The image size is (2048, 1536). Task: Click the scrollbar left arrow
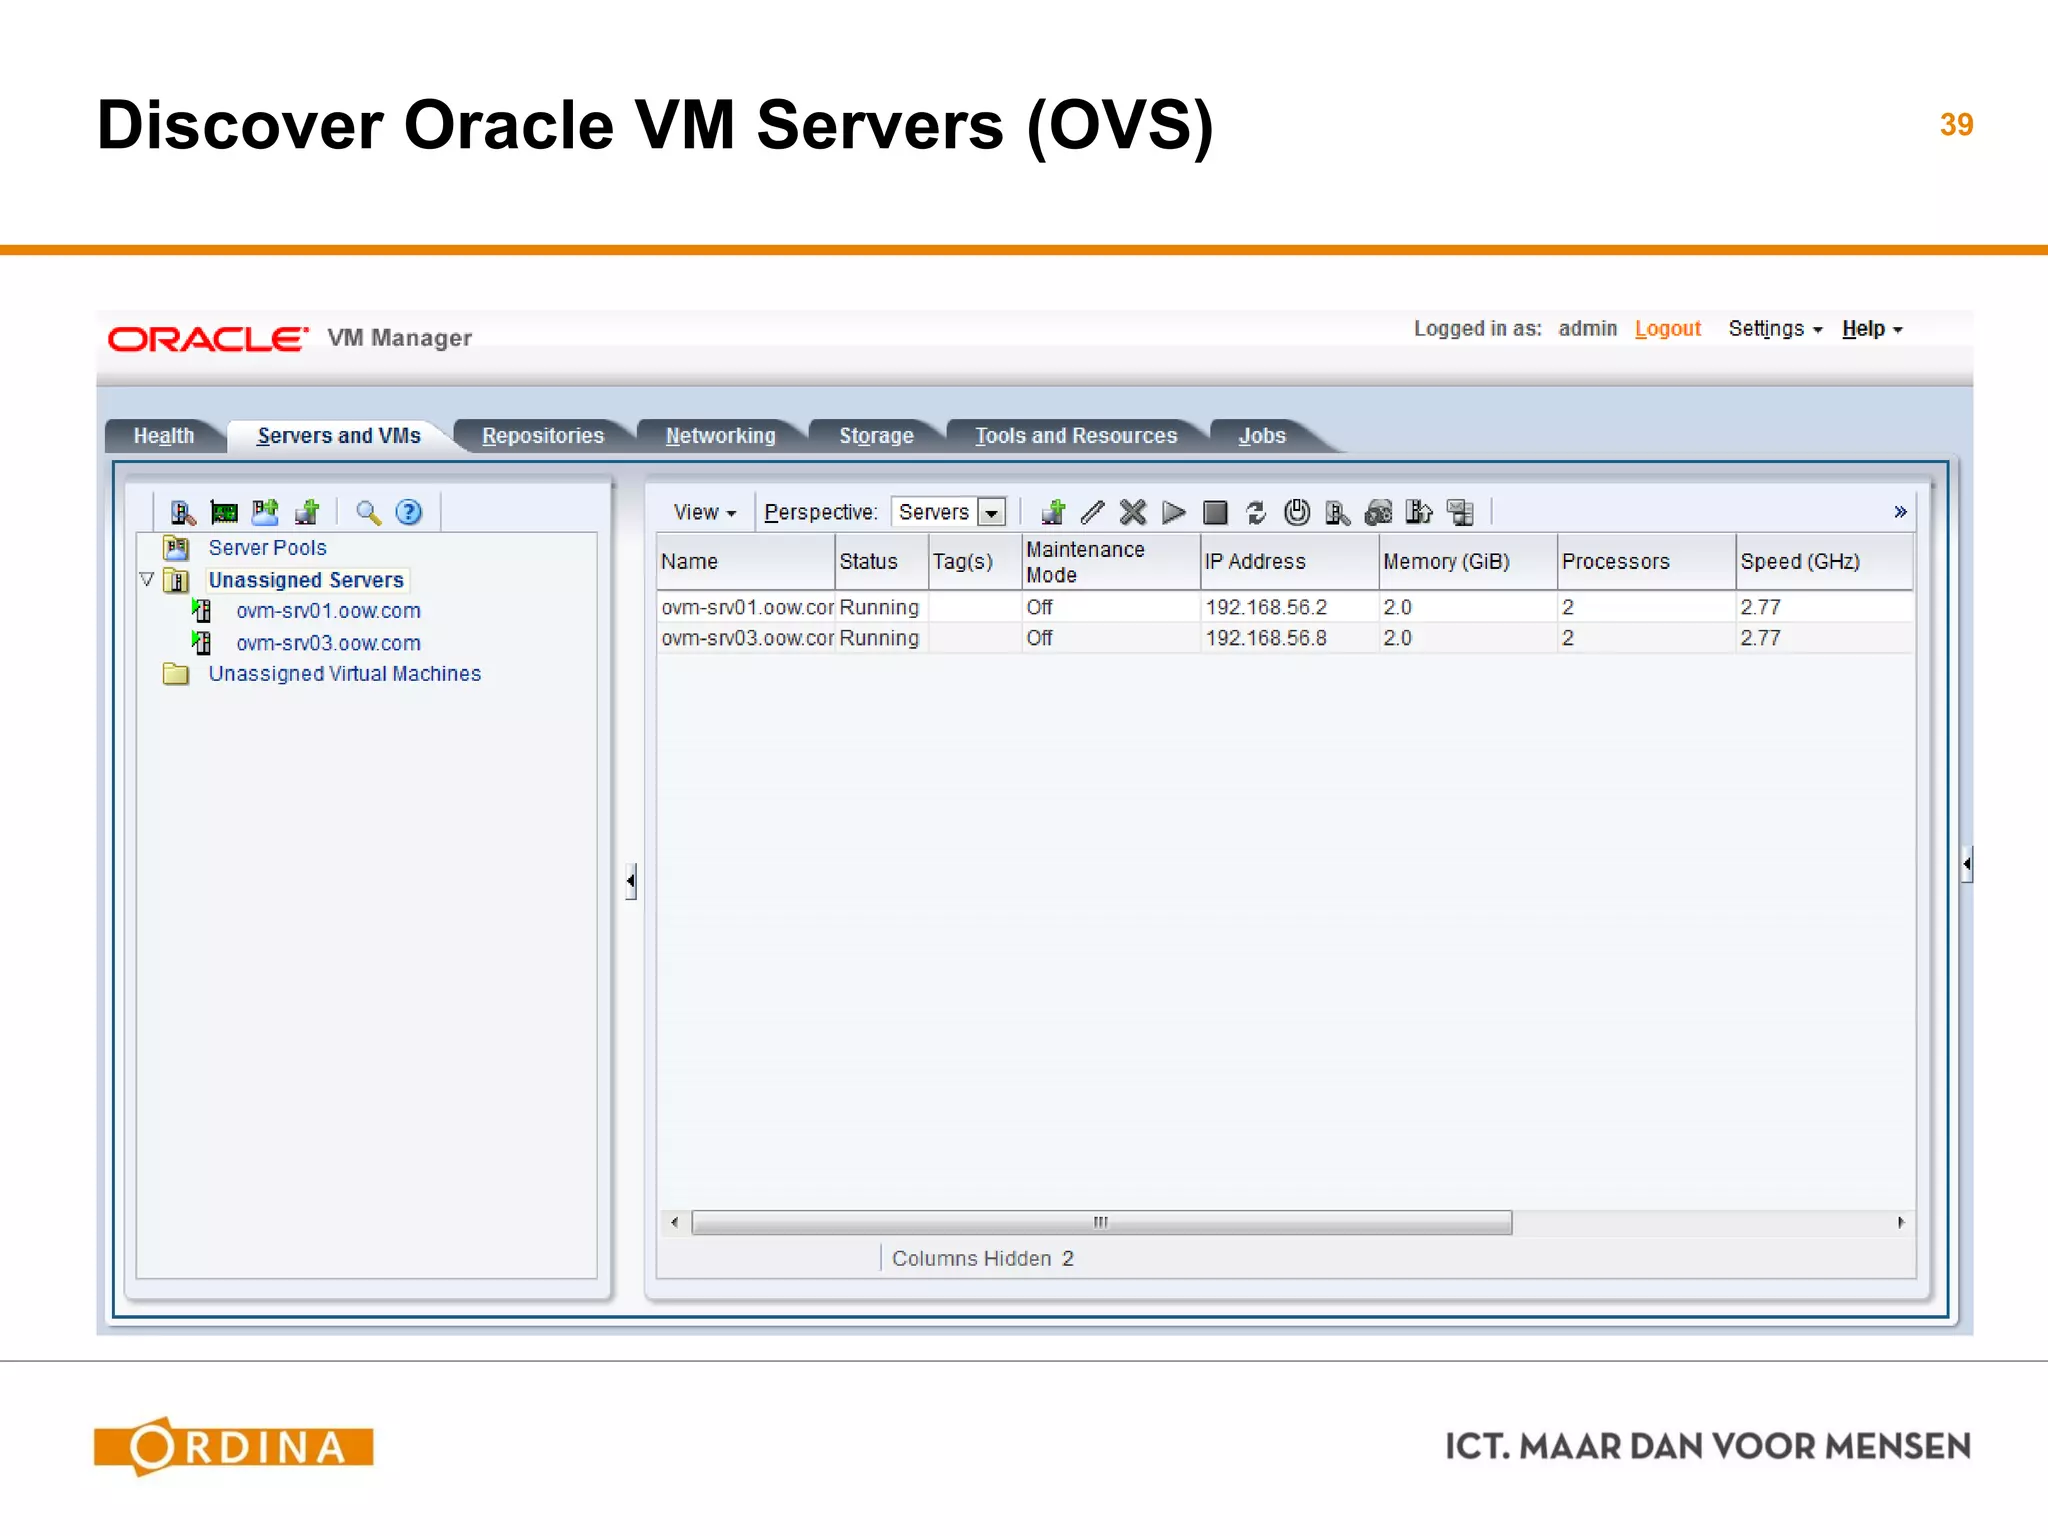pos(674,1222)
